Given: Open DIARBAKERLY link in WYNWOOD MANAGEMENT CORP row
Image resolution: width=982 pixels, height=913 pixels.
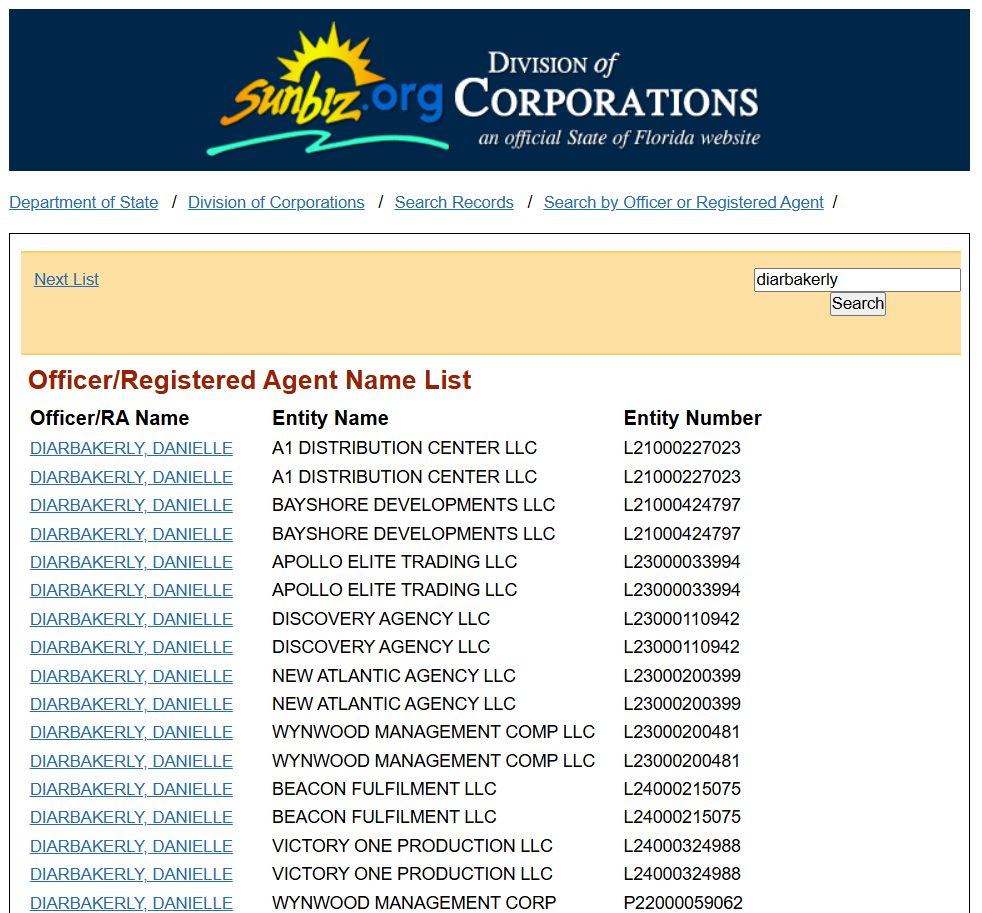Looking at the screenshot, I should pyautogui.click(x=132, y=903).
